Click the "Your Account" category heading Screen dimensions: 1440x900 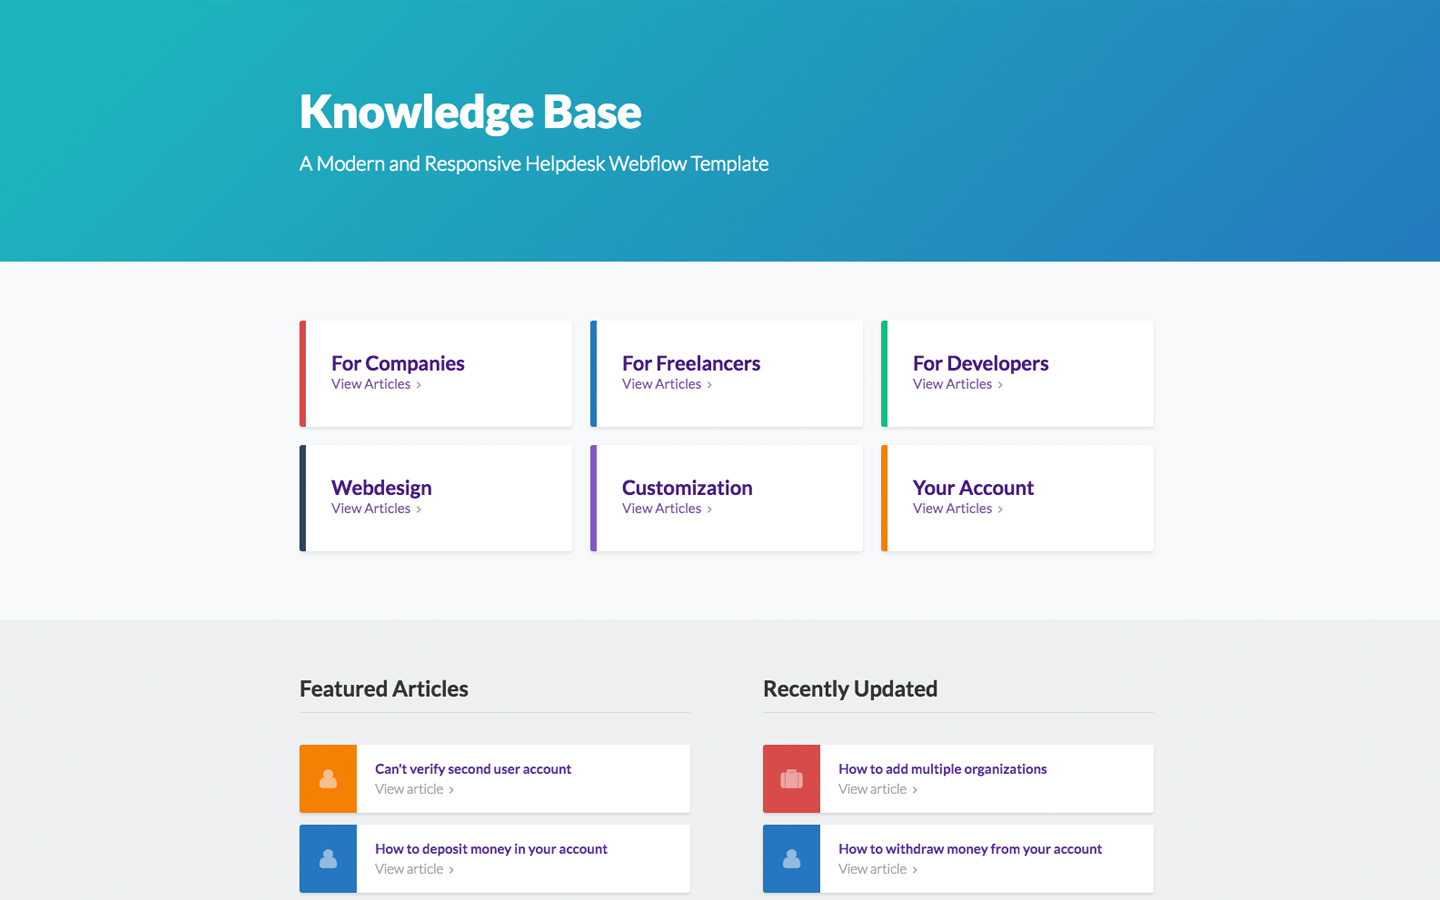973,487
